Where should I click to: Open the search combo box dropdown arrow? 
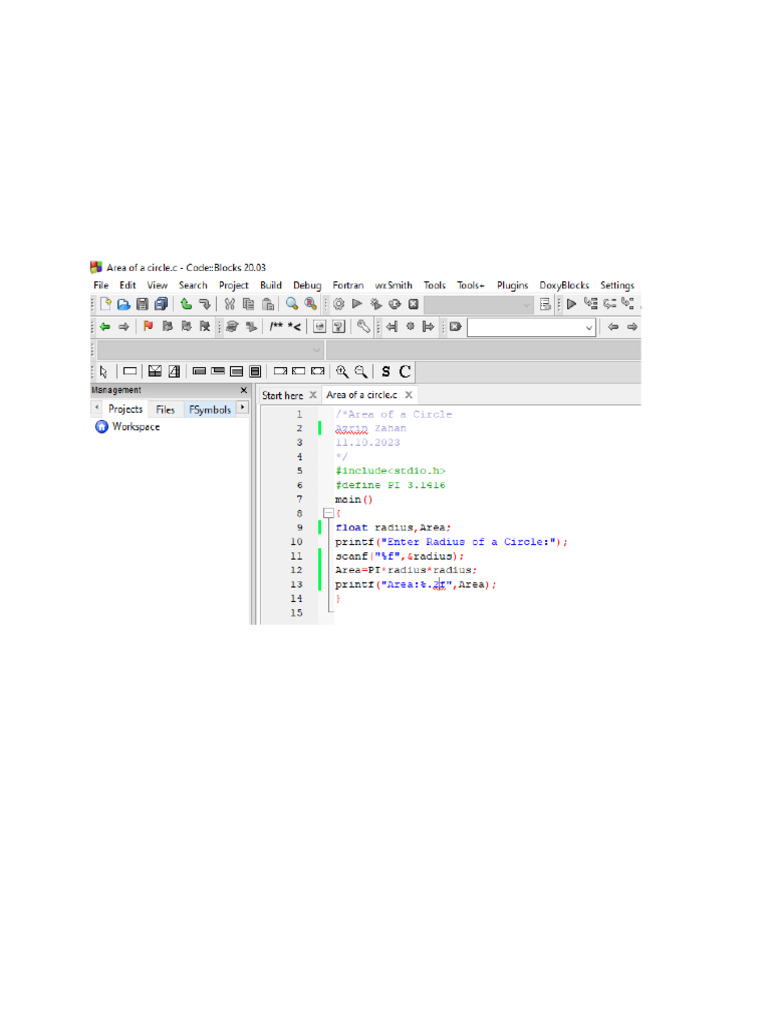tap(589, 327)
